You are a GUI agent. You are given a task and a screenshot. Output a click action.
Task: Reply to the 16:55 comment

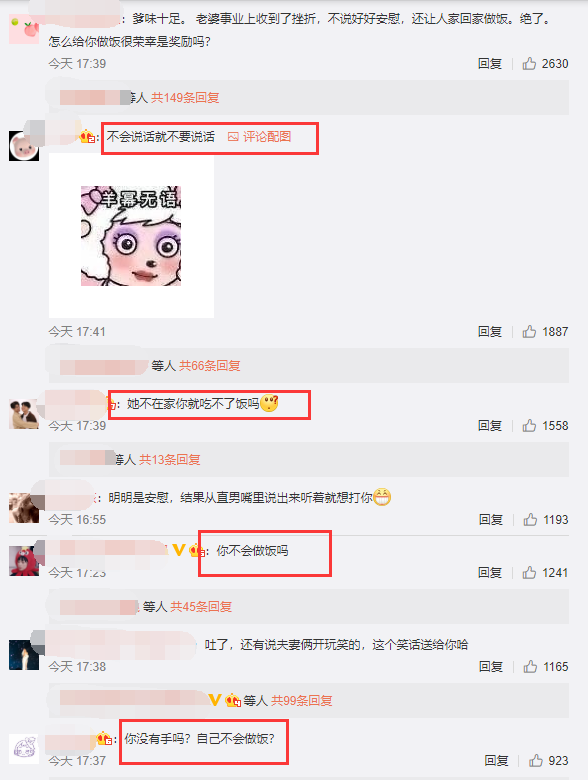tap(490, 519)
